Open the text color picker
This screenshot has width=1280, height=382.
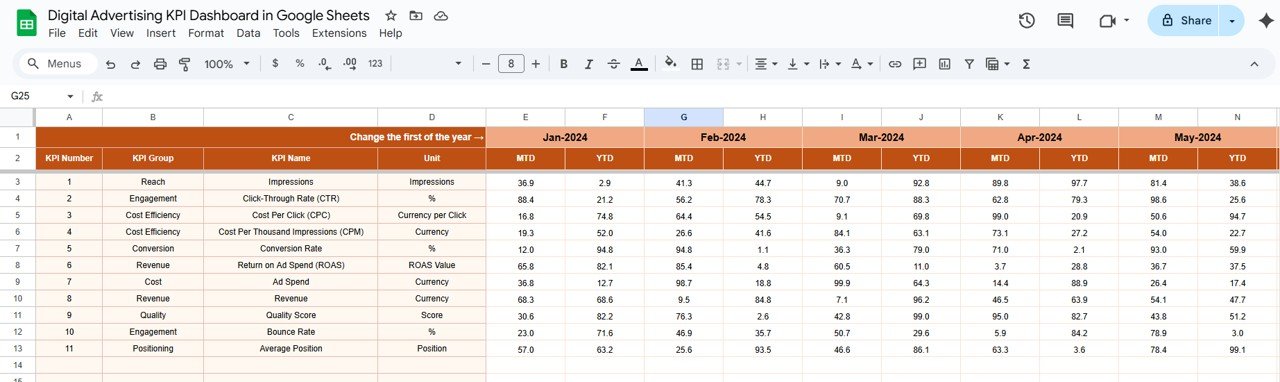639,64
